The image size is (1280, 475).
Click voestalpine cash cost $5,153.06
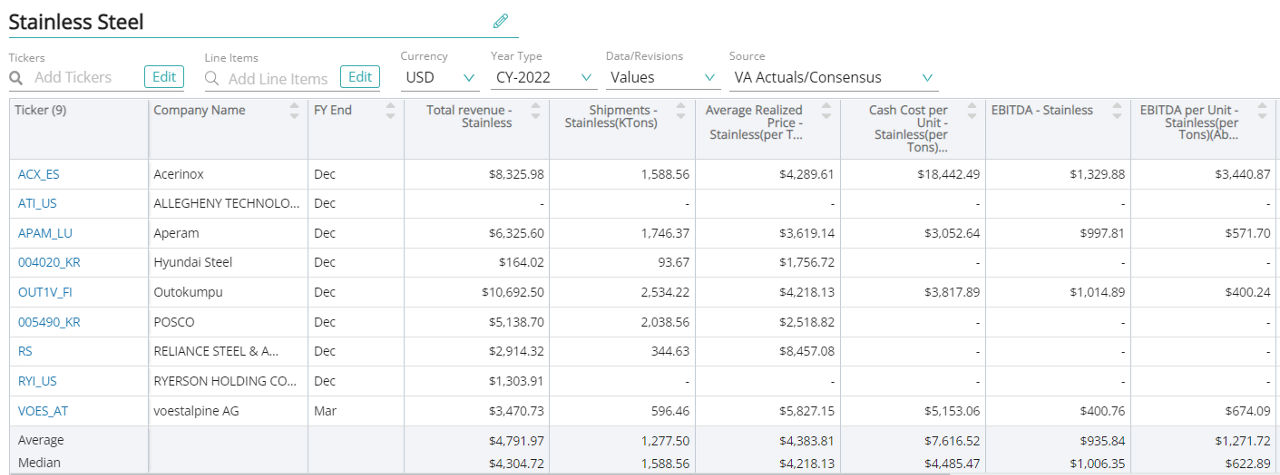(951, 411)
